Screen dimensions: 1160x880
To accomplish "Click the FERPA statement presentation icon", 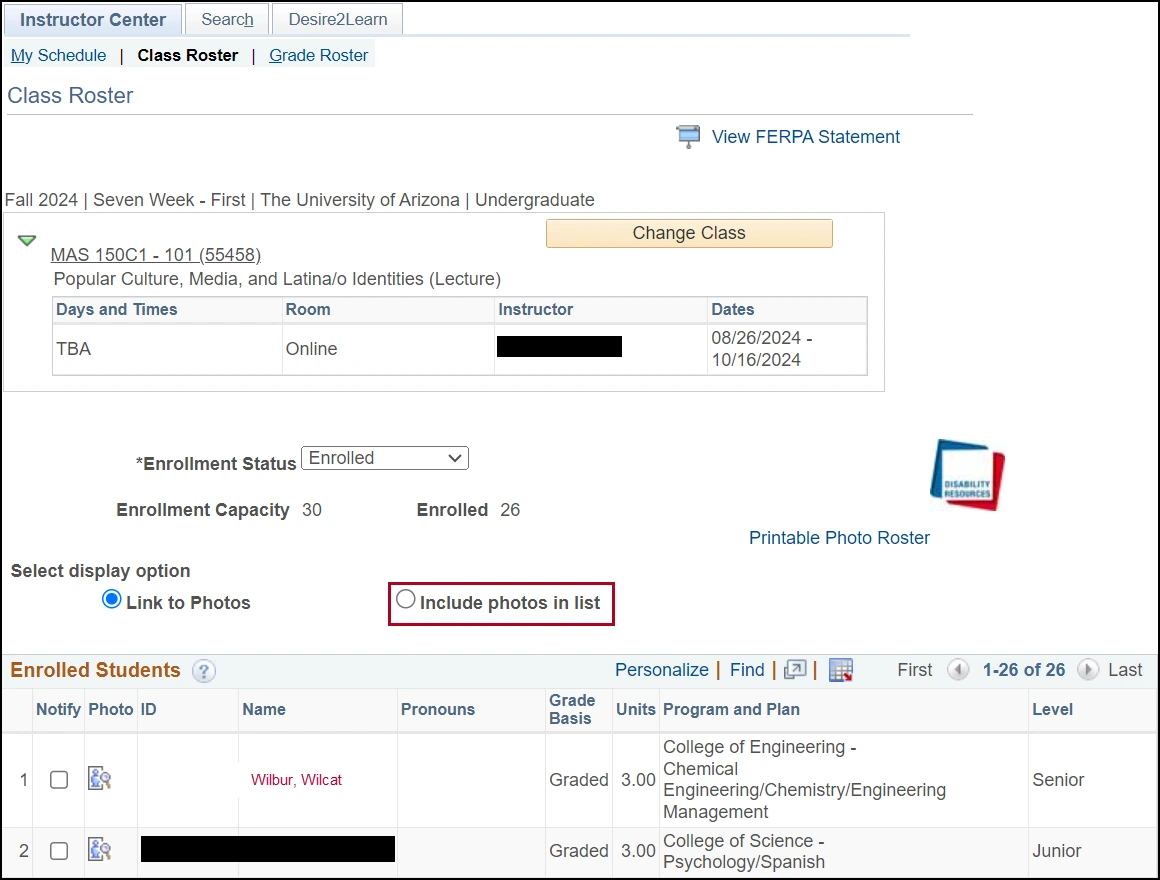I will point(688,137).
